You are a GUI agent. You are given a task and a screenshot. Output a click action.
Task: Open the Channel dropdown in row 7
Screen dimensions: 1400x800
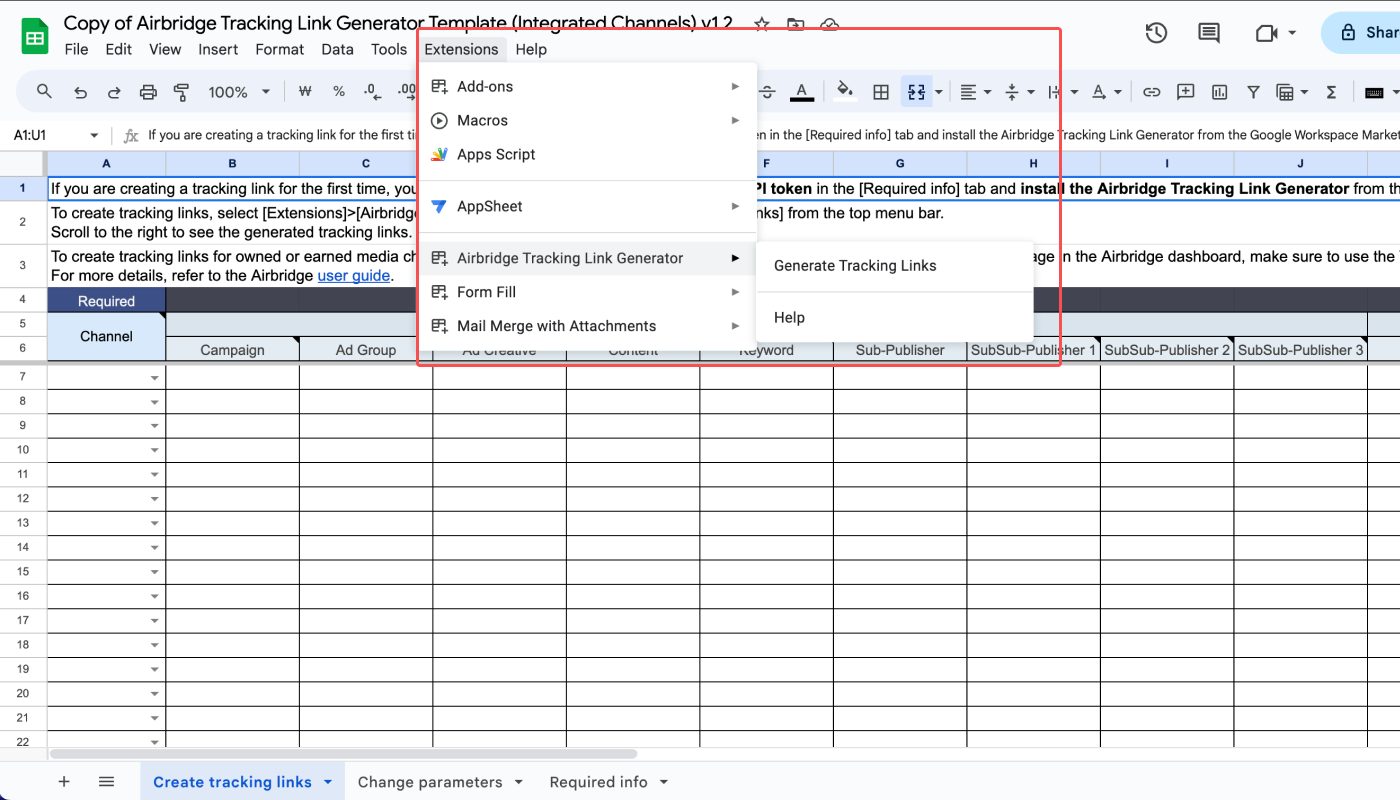coord(155,378)
